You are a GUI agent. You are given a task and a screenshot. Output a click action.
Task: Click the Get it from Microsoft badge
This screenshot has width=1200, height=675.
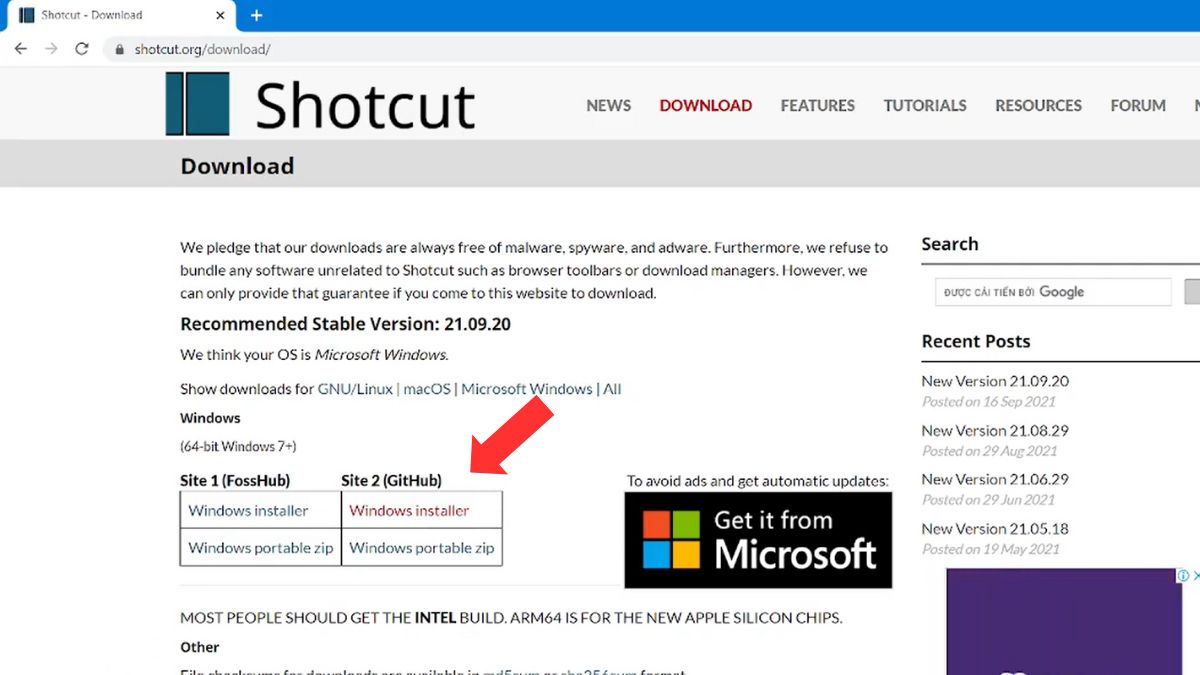pos(758,540)
